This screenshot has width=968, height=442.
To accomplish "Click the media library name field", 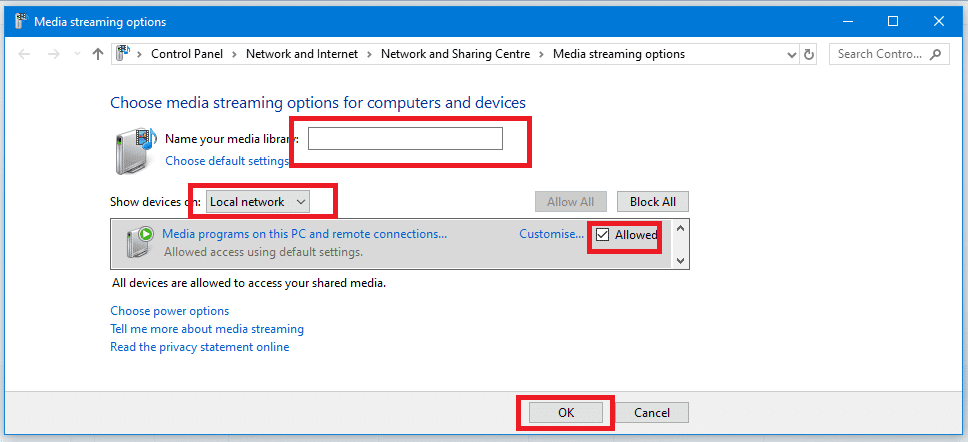I will coord(405,139).
